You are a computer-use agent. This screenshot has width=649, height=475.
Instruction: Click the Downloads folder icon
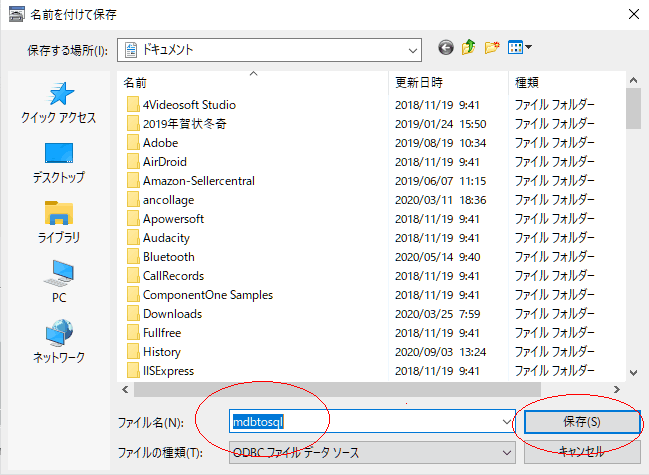click(x=133, y=314)
